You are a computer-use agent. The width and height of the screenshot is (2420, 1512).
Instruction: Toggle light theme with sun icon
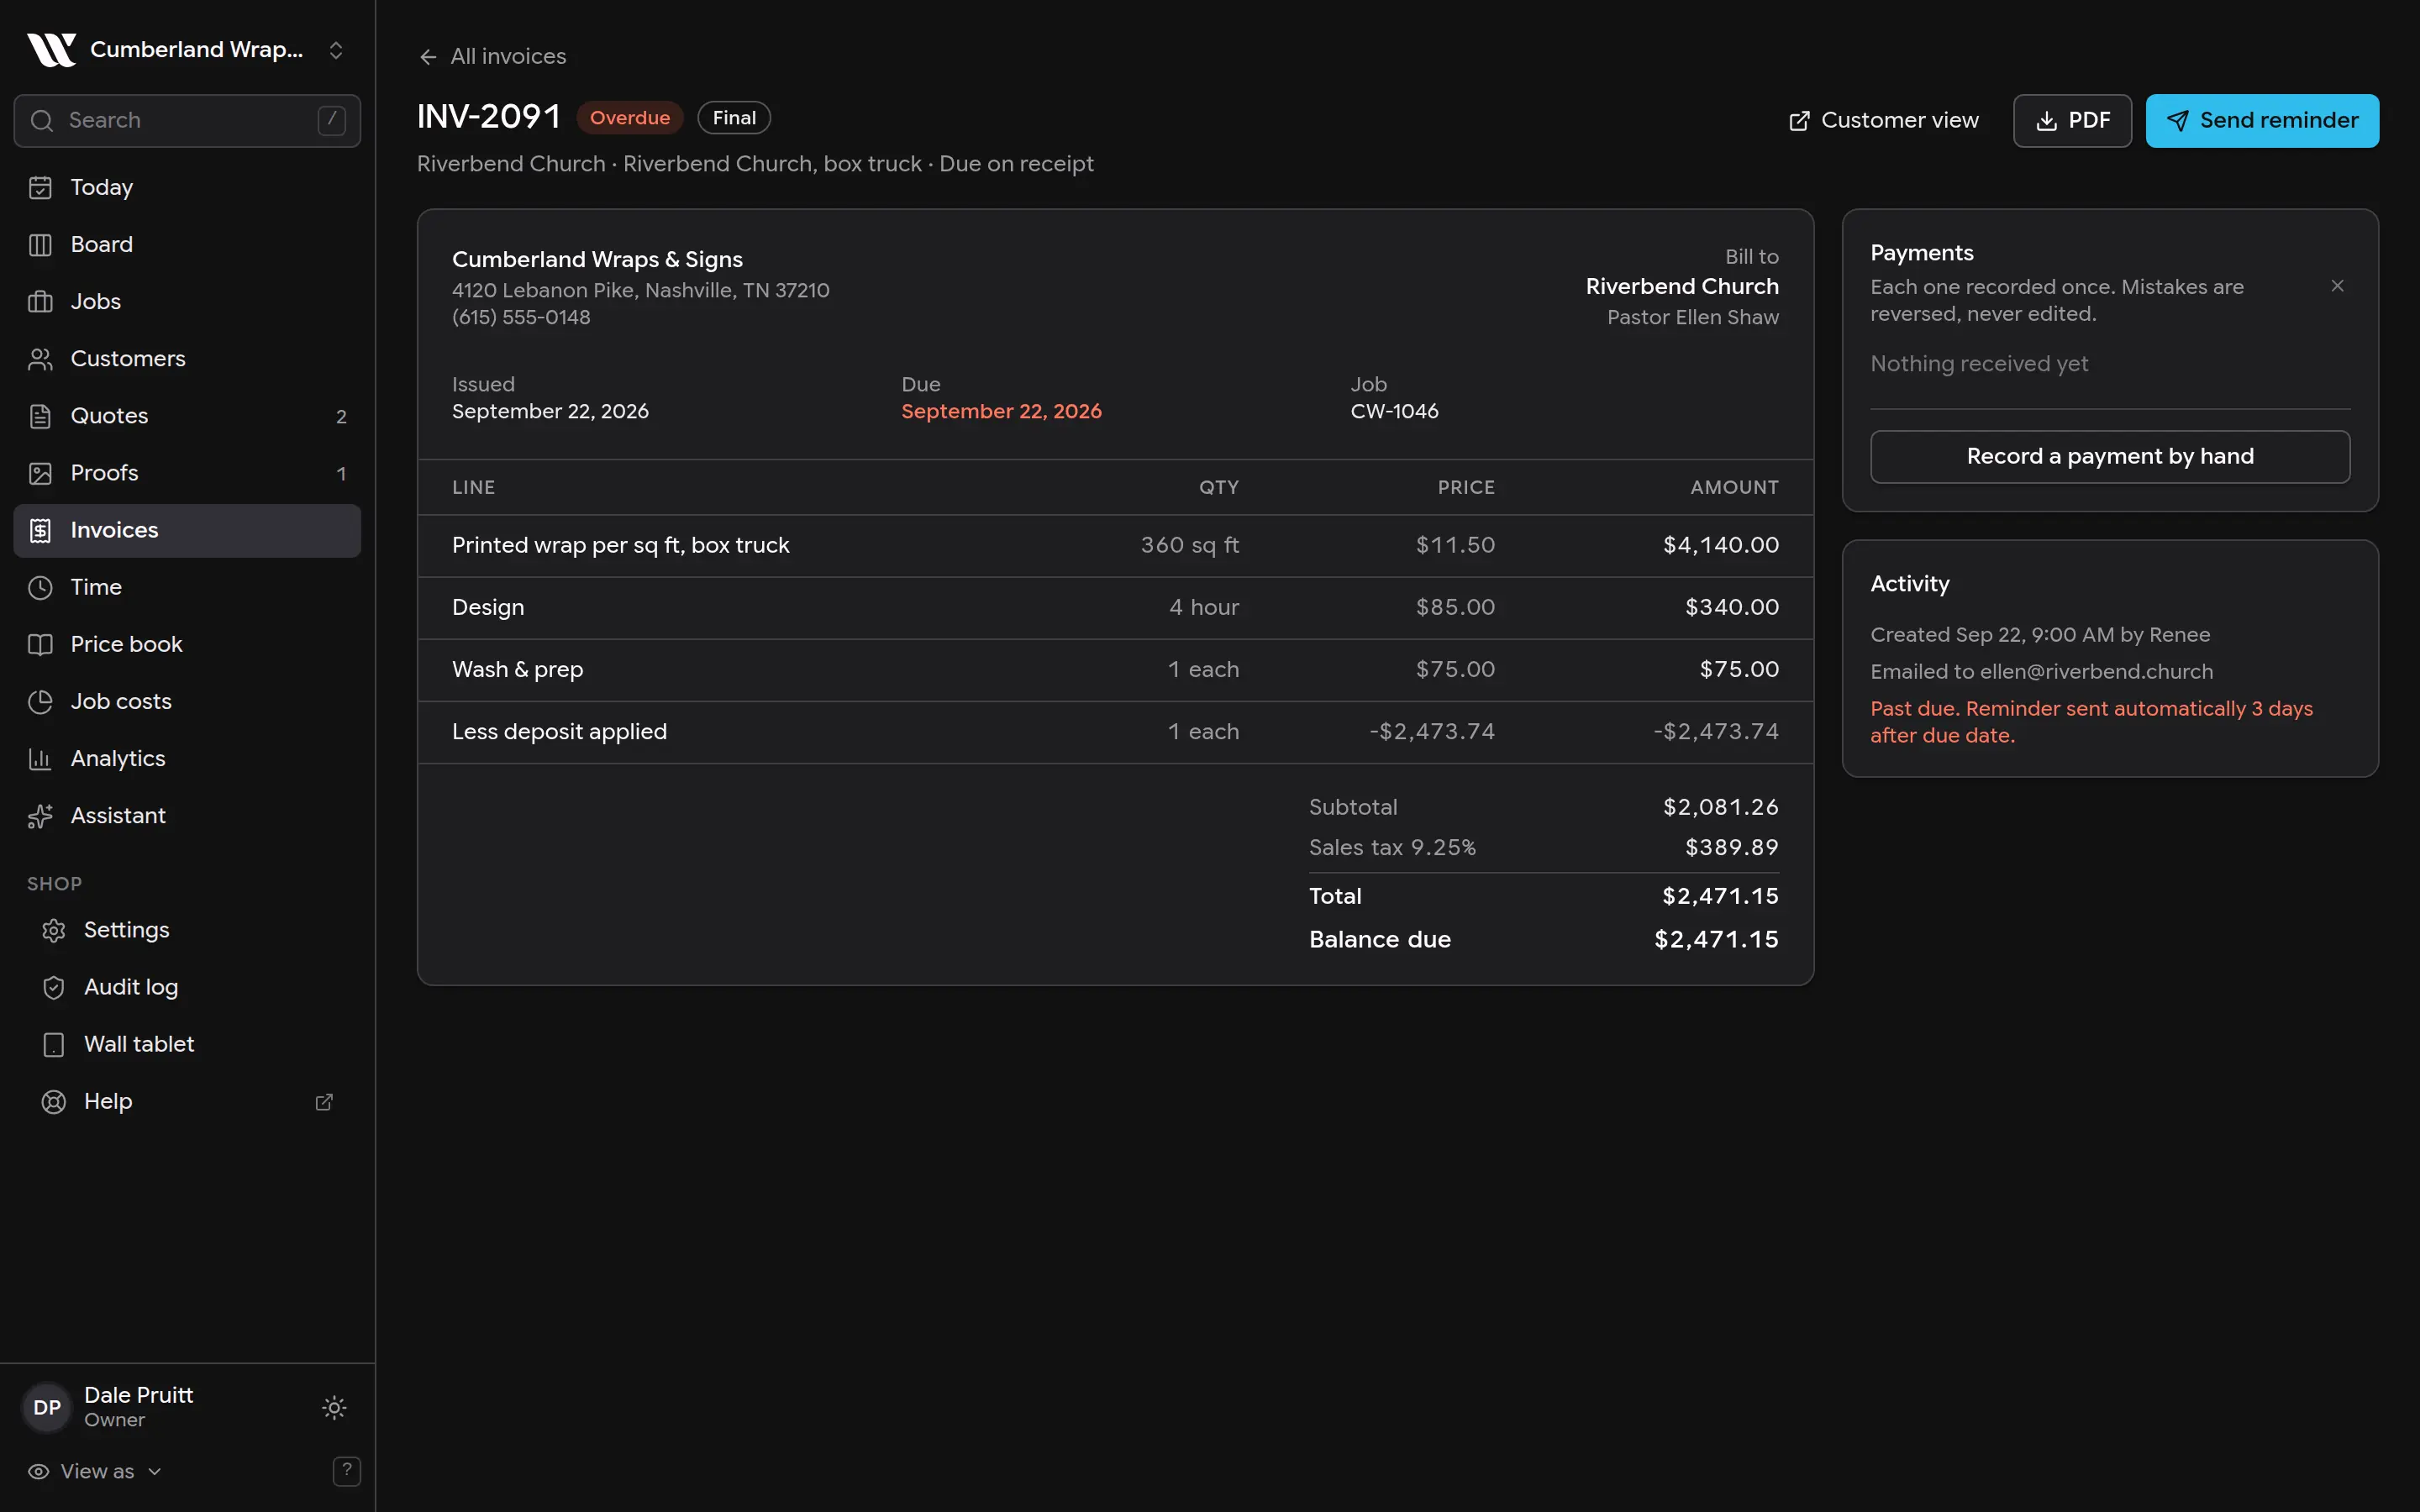click(334, 1407)
